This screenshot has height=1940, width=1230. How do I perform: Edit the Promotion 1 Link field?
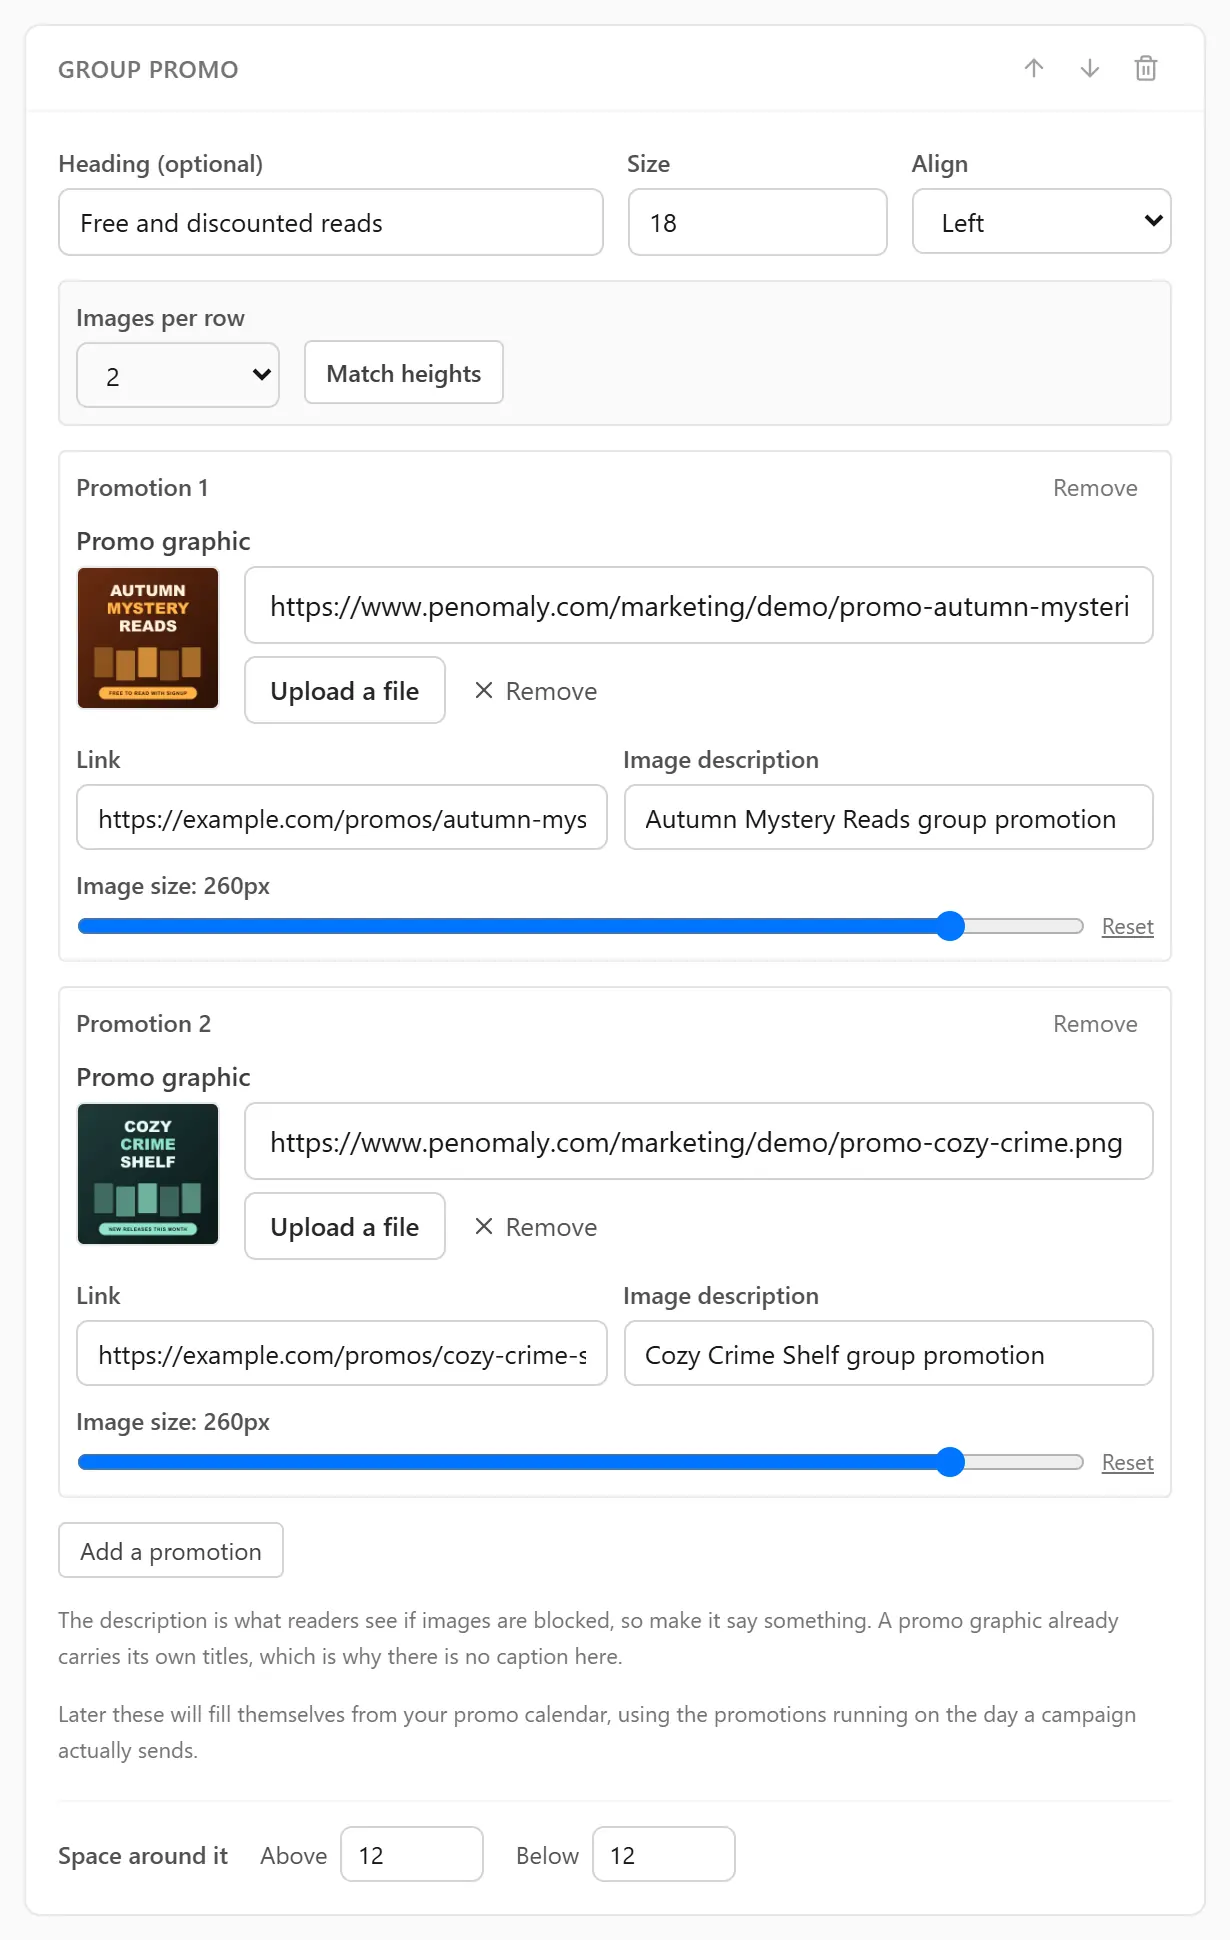point(342,818)
